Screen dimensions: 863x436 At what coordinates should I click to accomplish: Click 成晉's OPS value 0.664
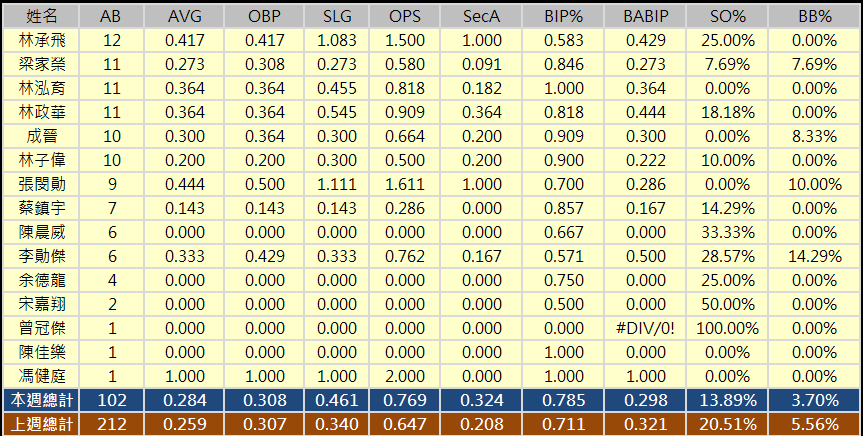click(405, 137)
